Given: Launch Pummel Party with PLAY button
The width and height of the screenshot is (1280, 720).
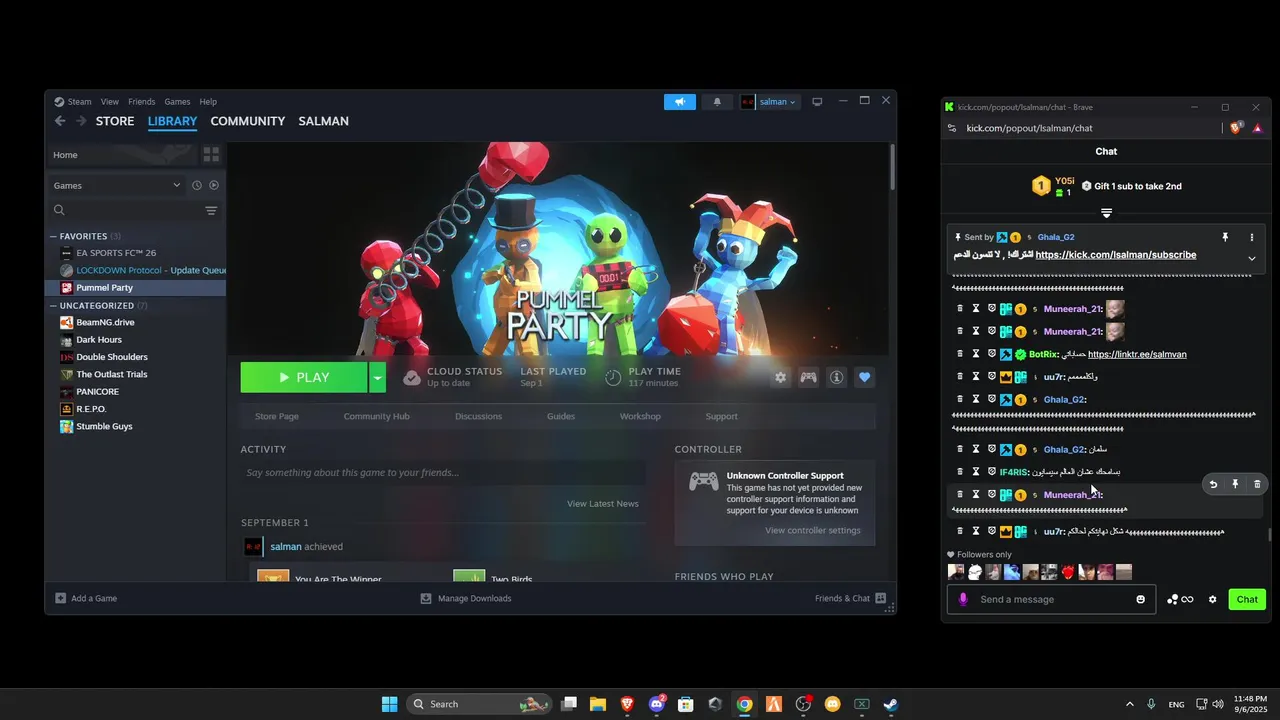Looking at the screenshot, I should pyautogui.click(x=304, y=377).
